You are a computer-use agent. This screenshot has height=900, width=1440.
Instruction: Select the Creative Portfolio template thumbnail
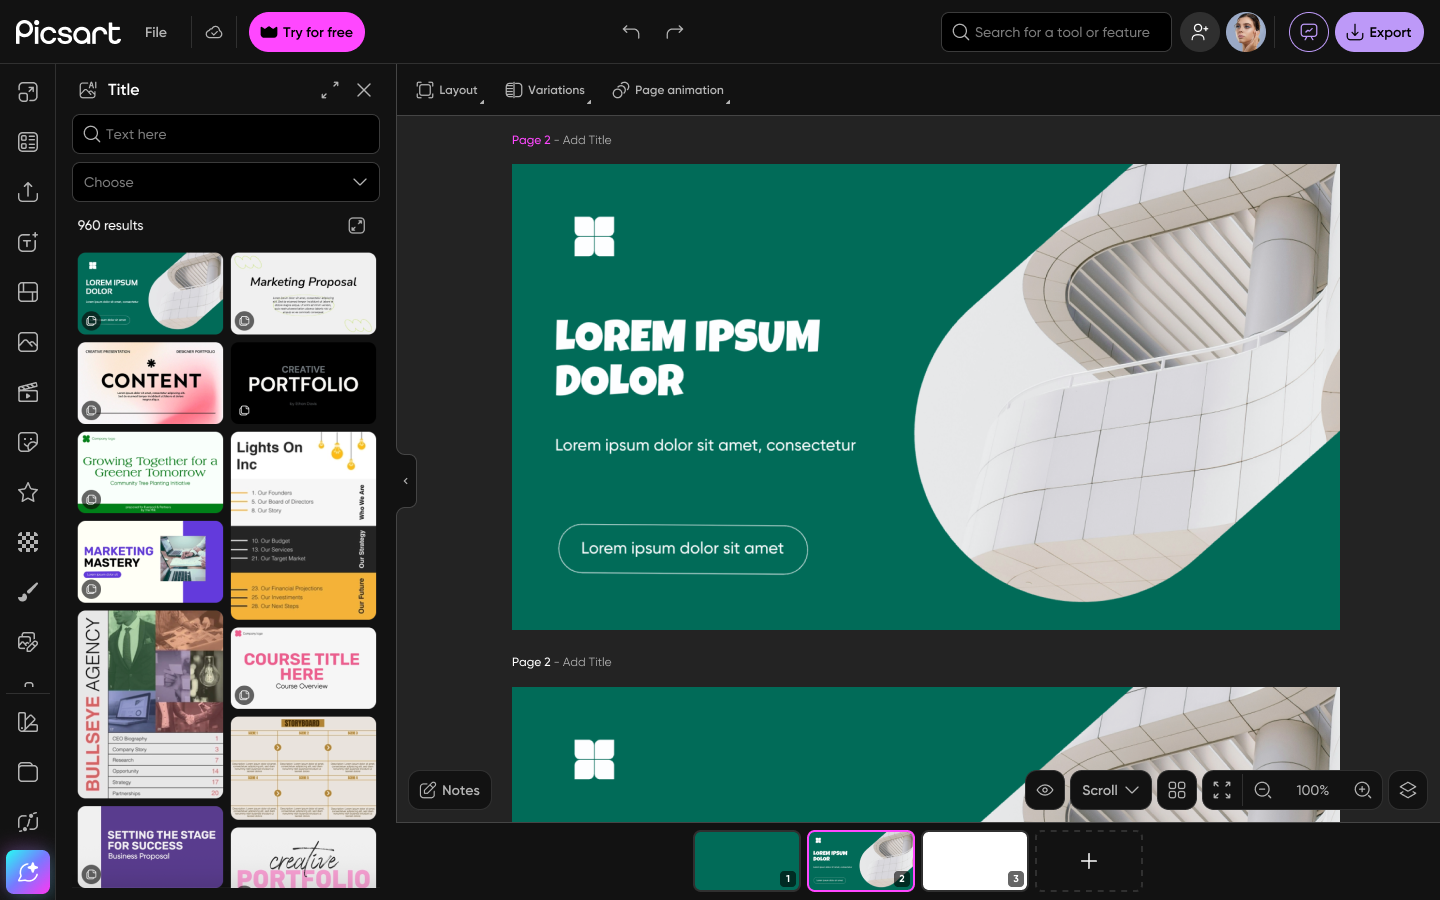[x=303, y=383]
